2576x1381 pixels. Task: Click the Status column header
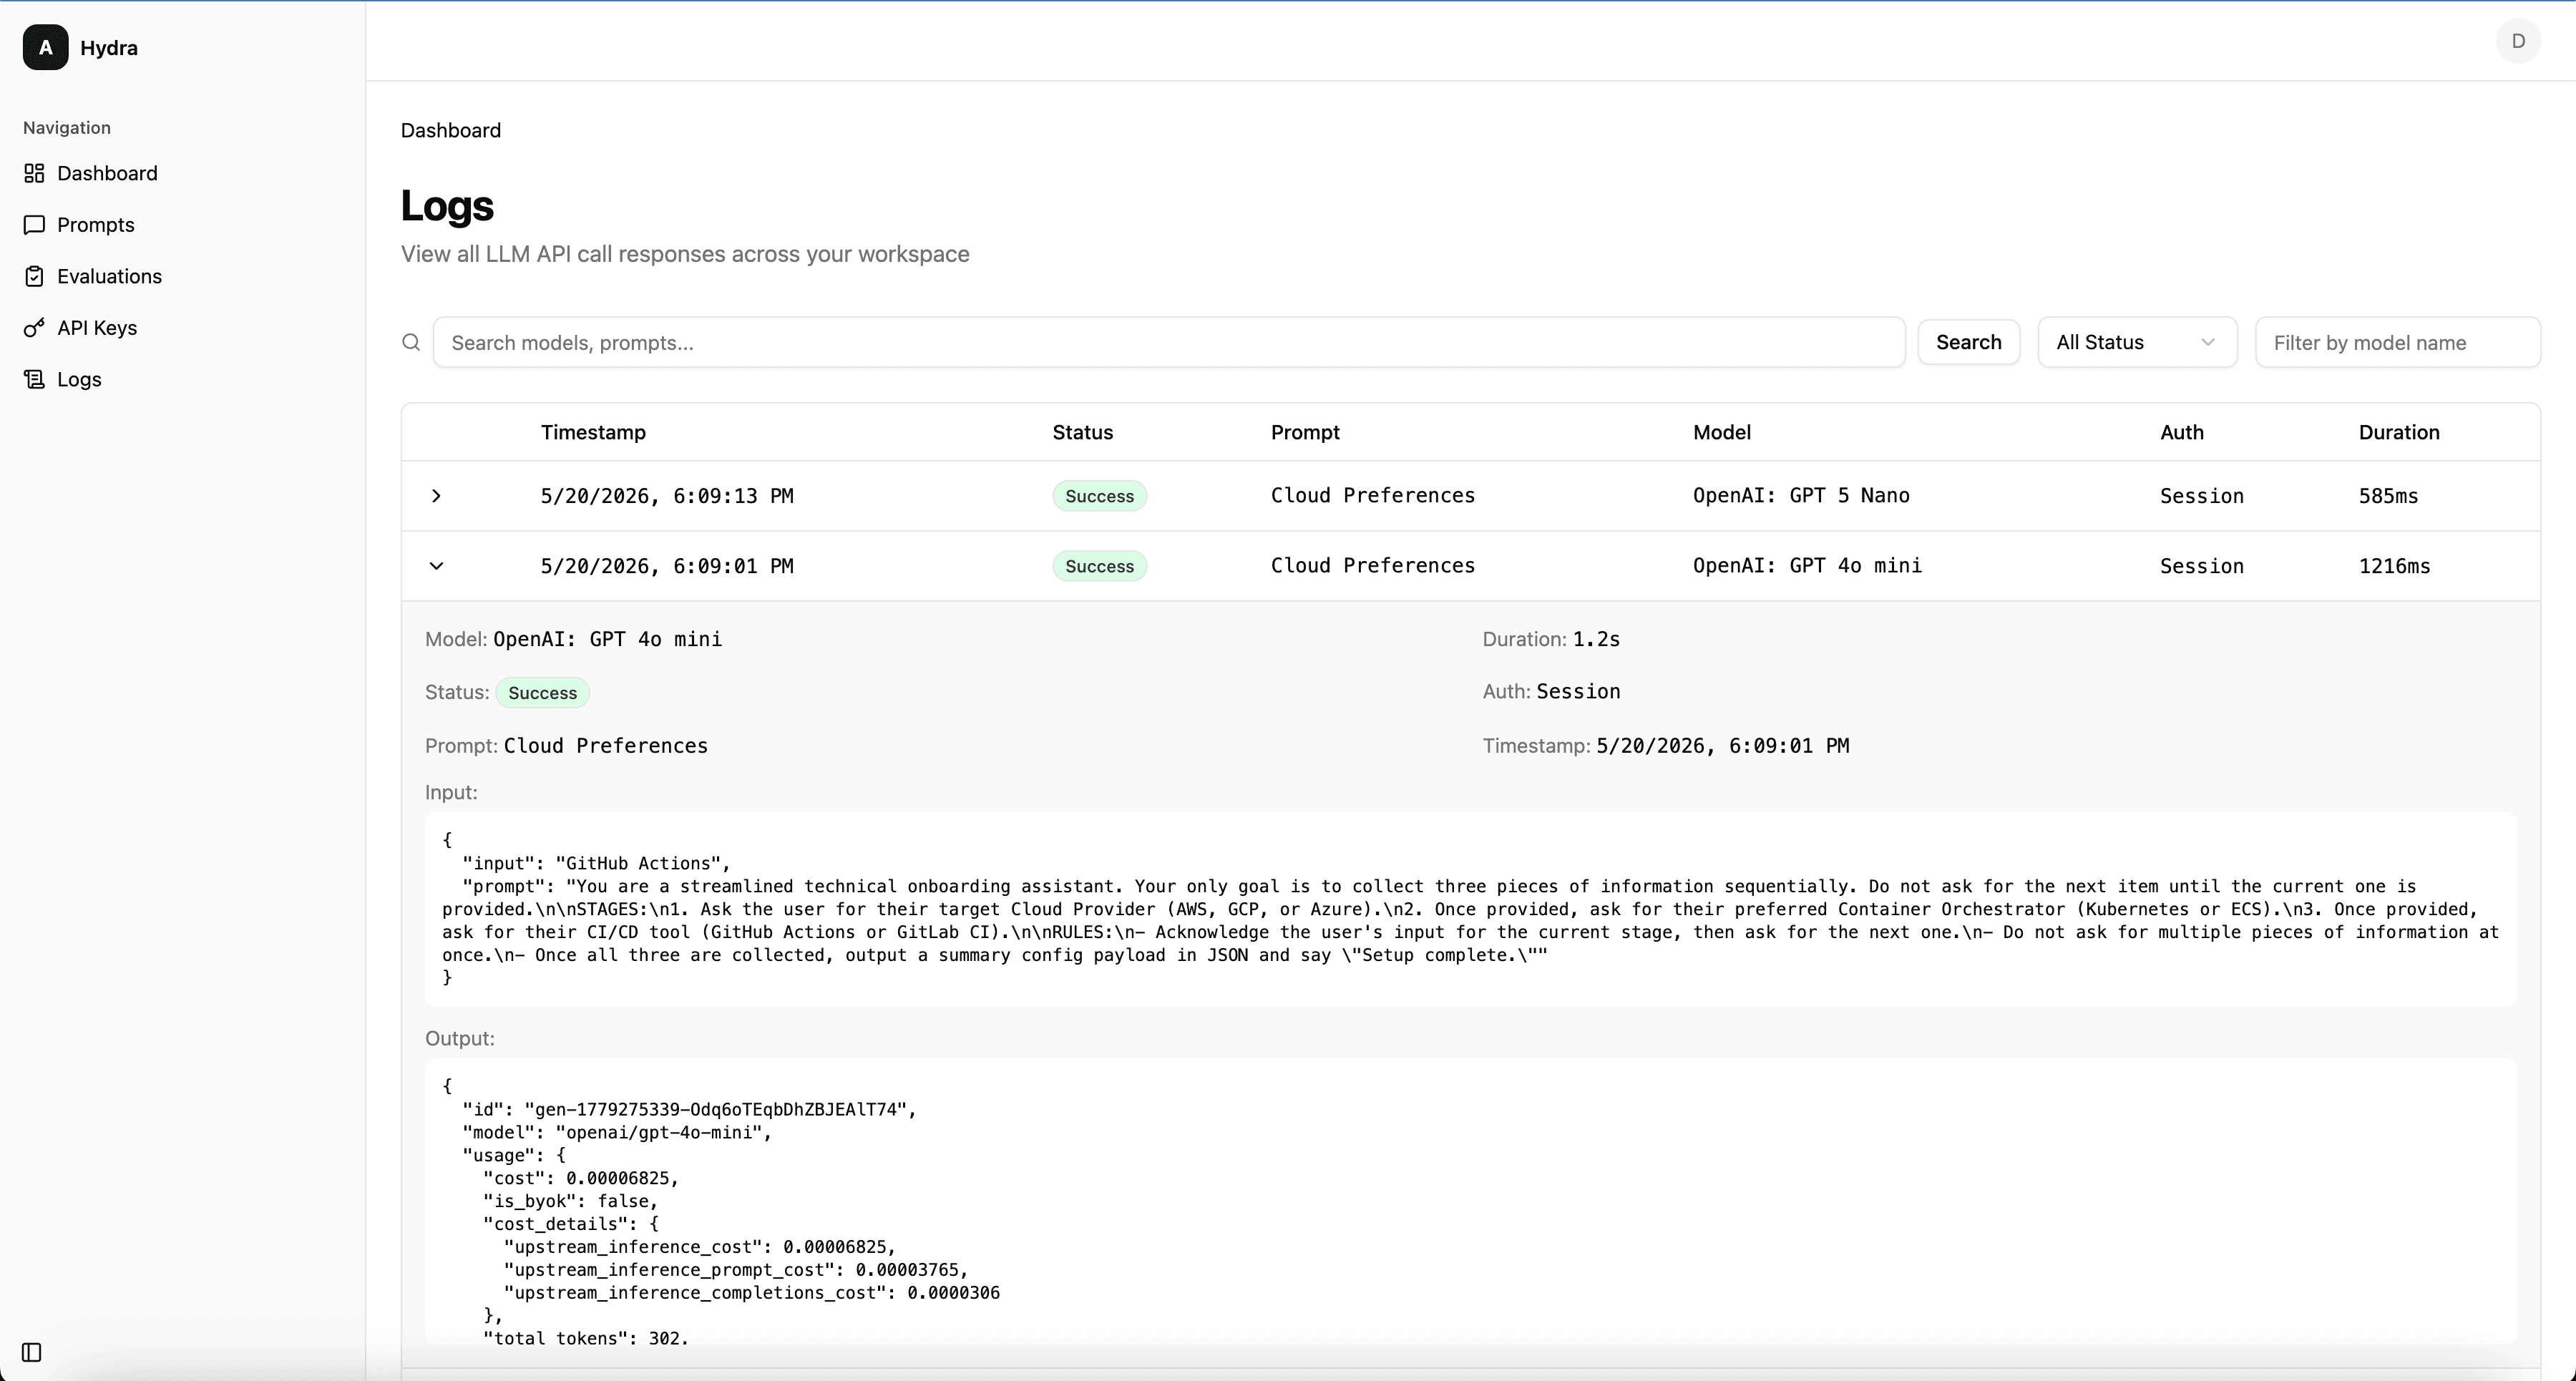[1082, 432]
